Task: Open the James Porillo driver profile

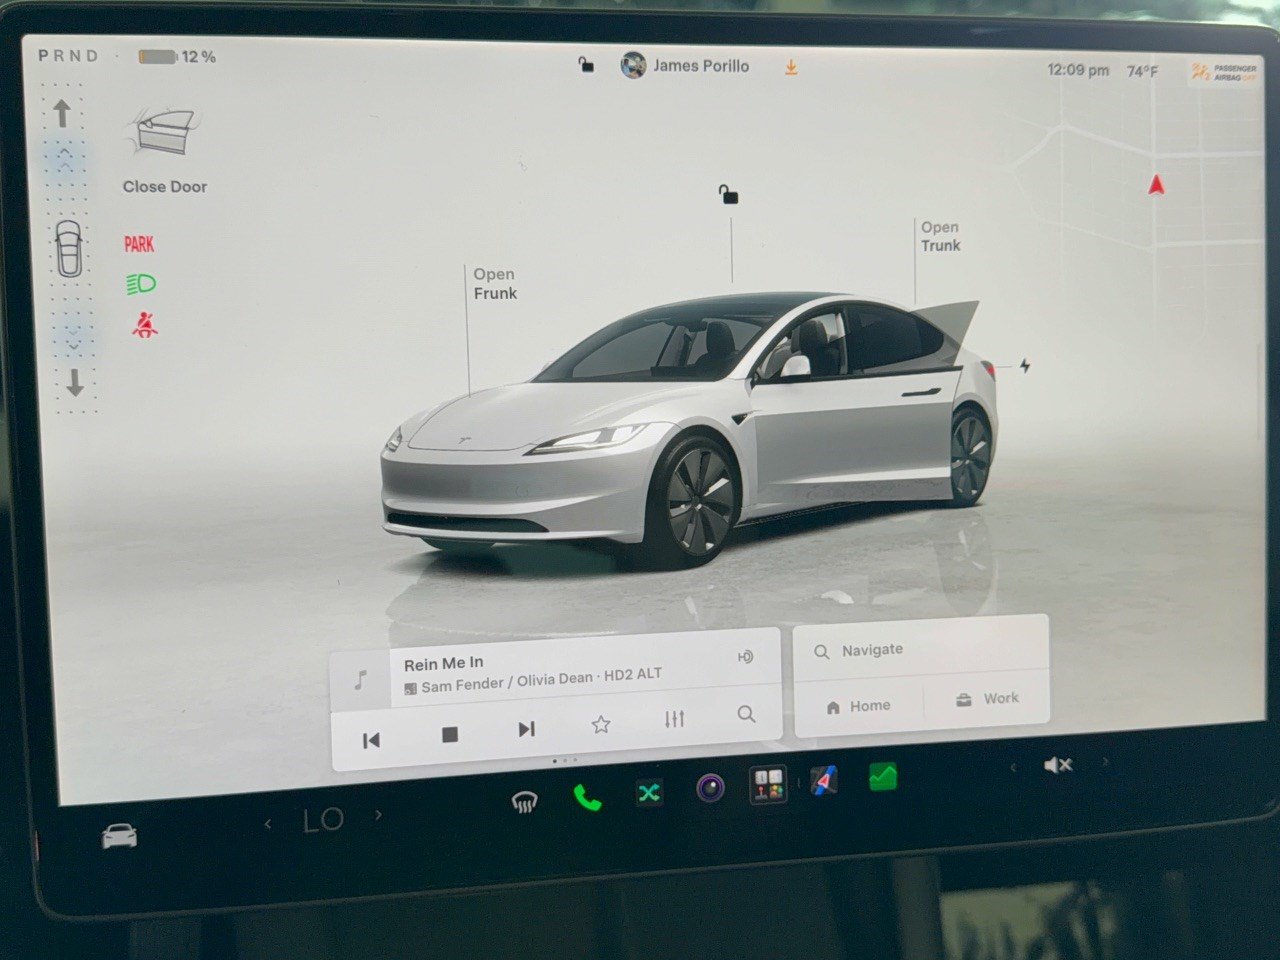Action: coord(685,66)
